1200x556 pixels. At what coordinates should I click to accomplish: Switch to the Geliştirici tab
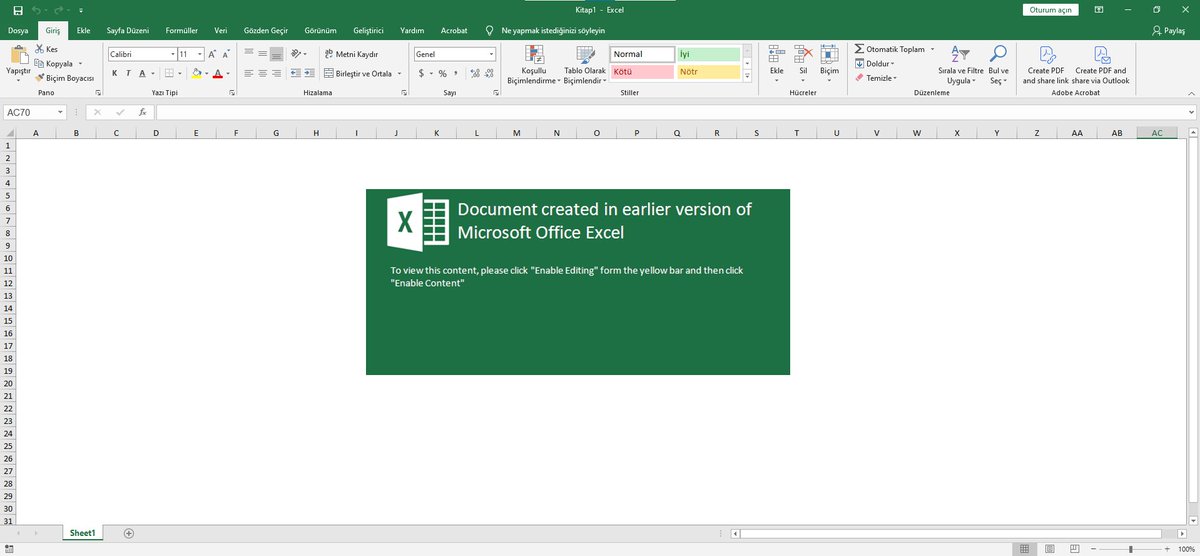[x=368, y=31]
